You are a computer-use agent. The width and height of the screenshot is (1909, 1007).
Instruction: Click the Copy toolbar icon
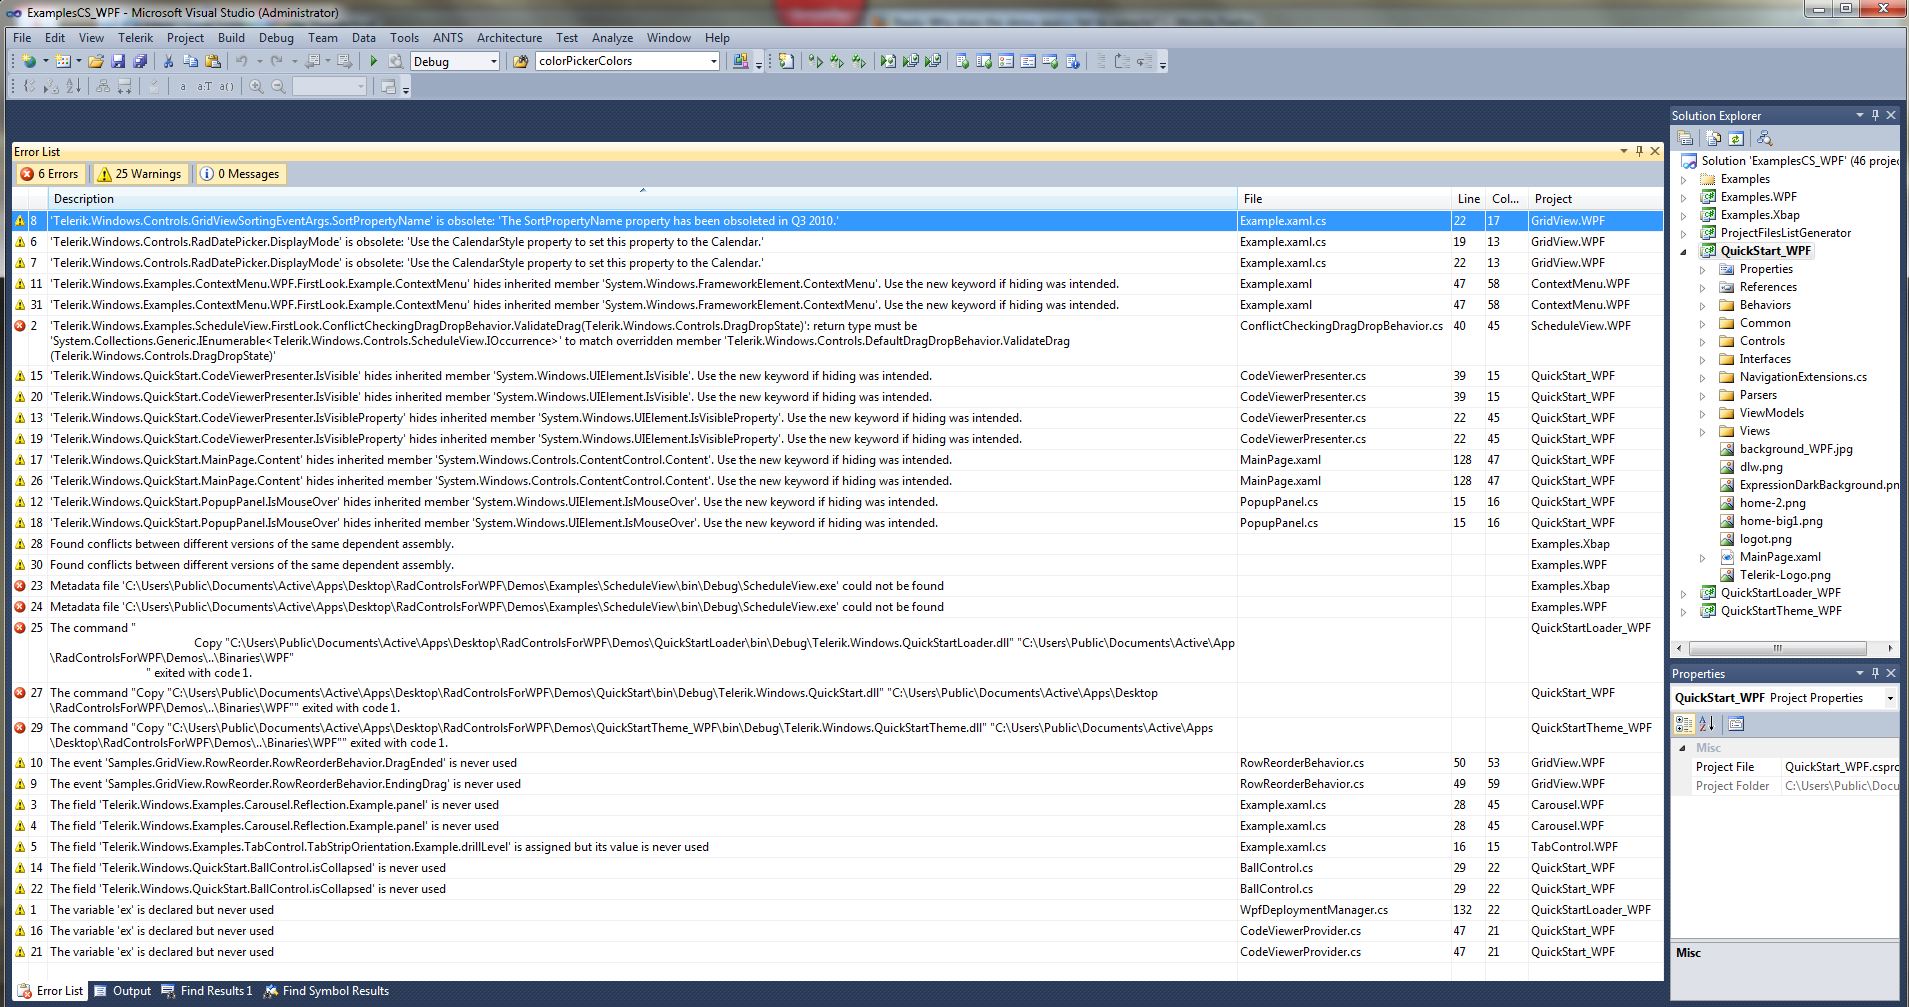(x=190, y=61)
